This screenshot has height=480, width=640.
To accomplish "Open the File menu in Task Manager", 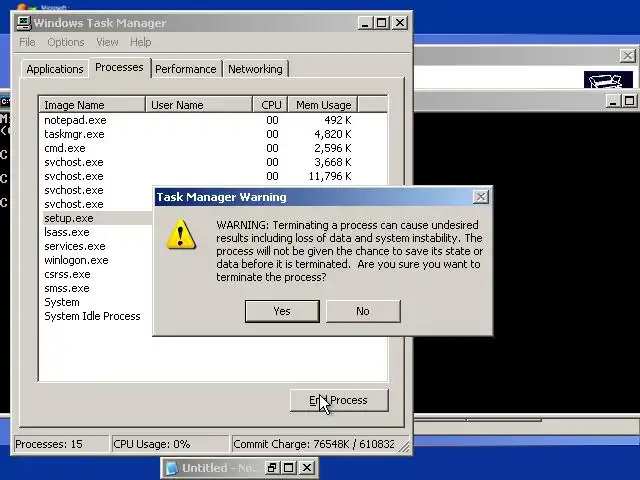I will click(27, 42).
